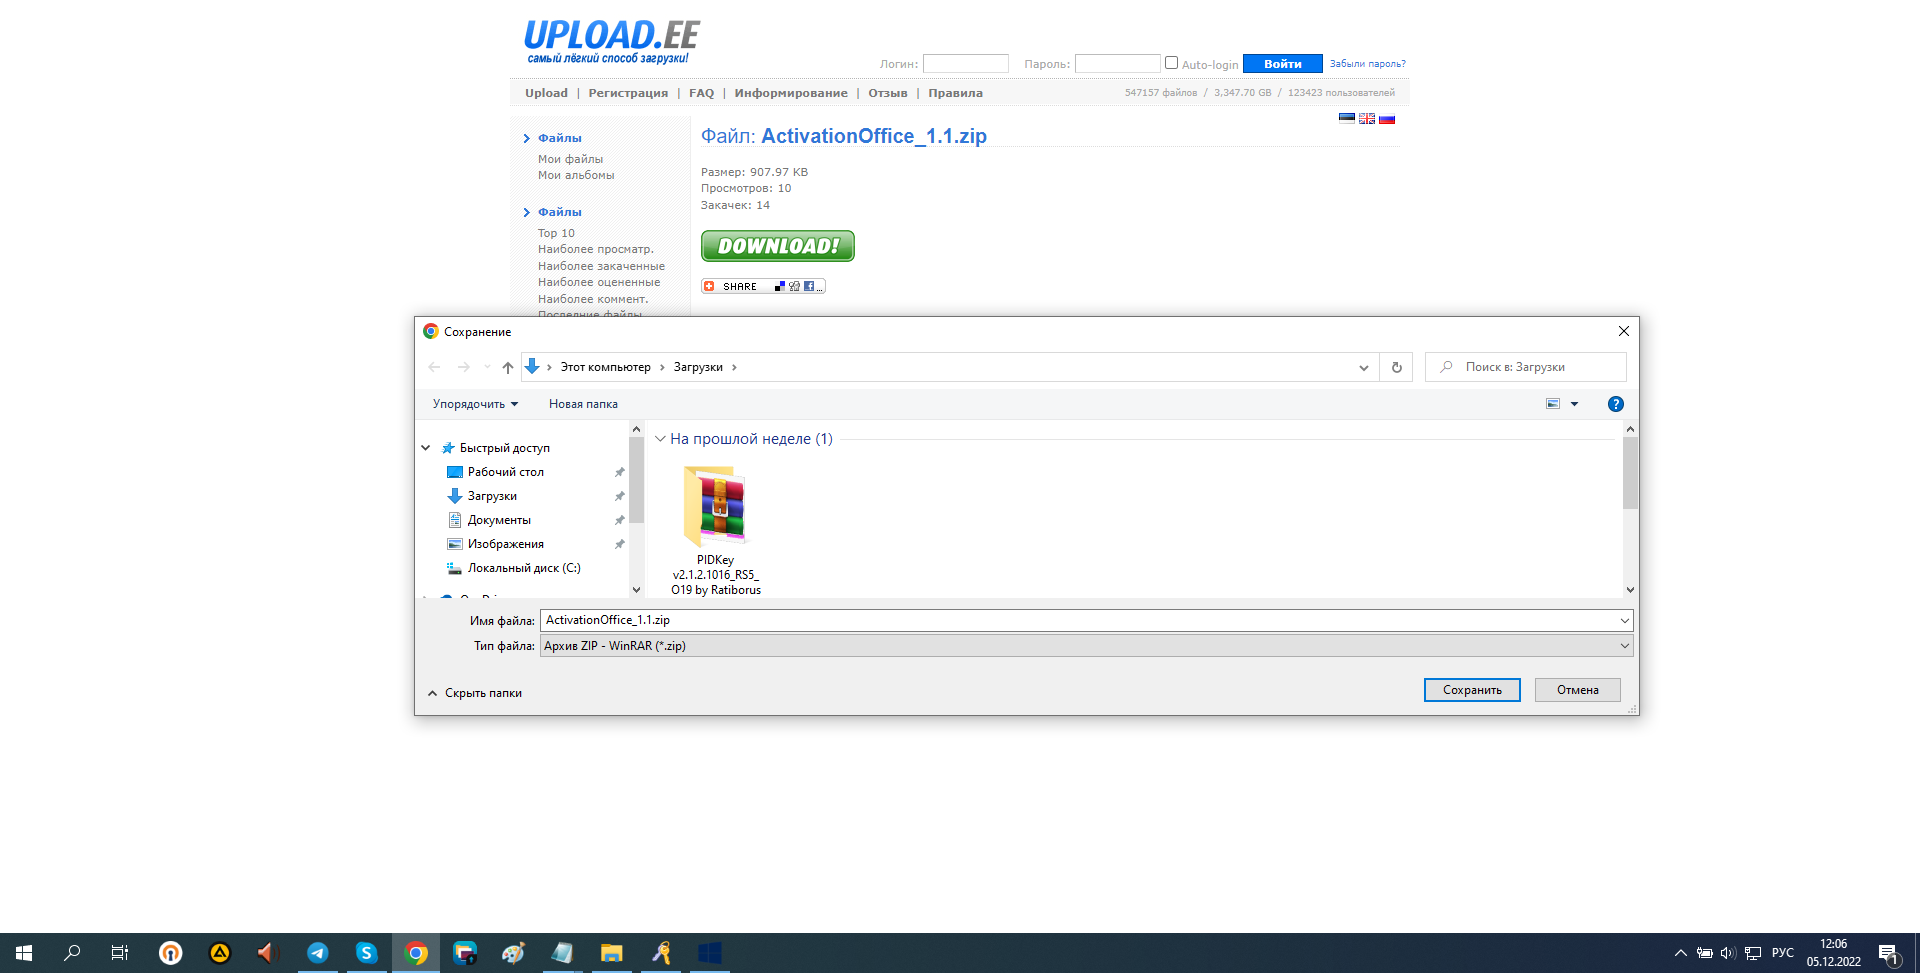Open the Upload menu item
The width and height of the screenshot is (1920, 973).
pos(546,93)
